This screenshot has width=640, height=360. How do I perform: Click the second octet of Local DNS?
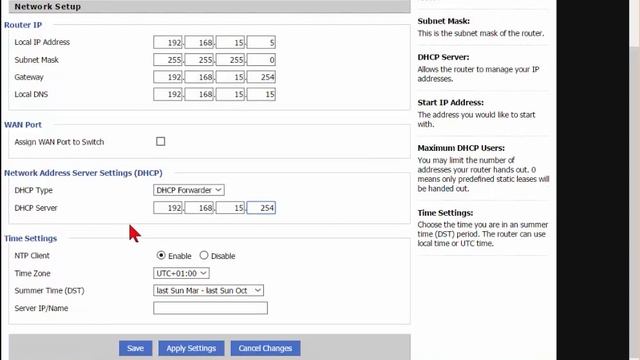199,94
